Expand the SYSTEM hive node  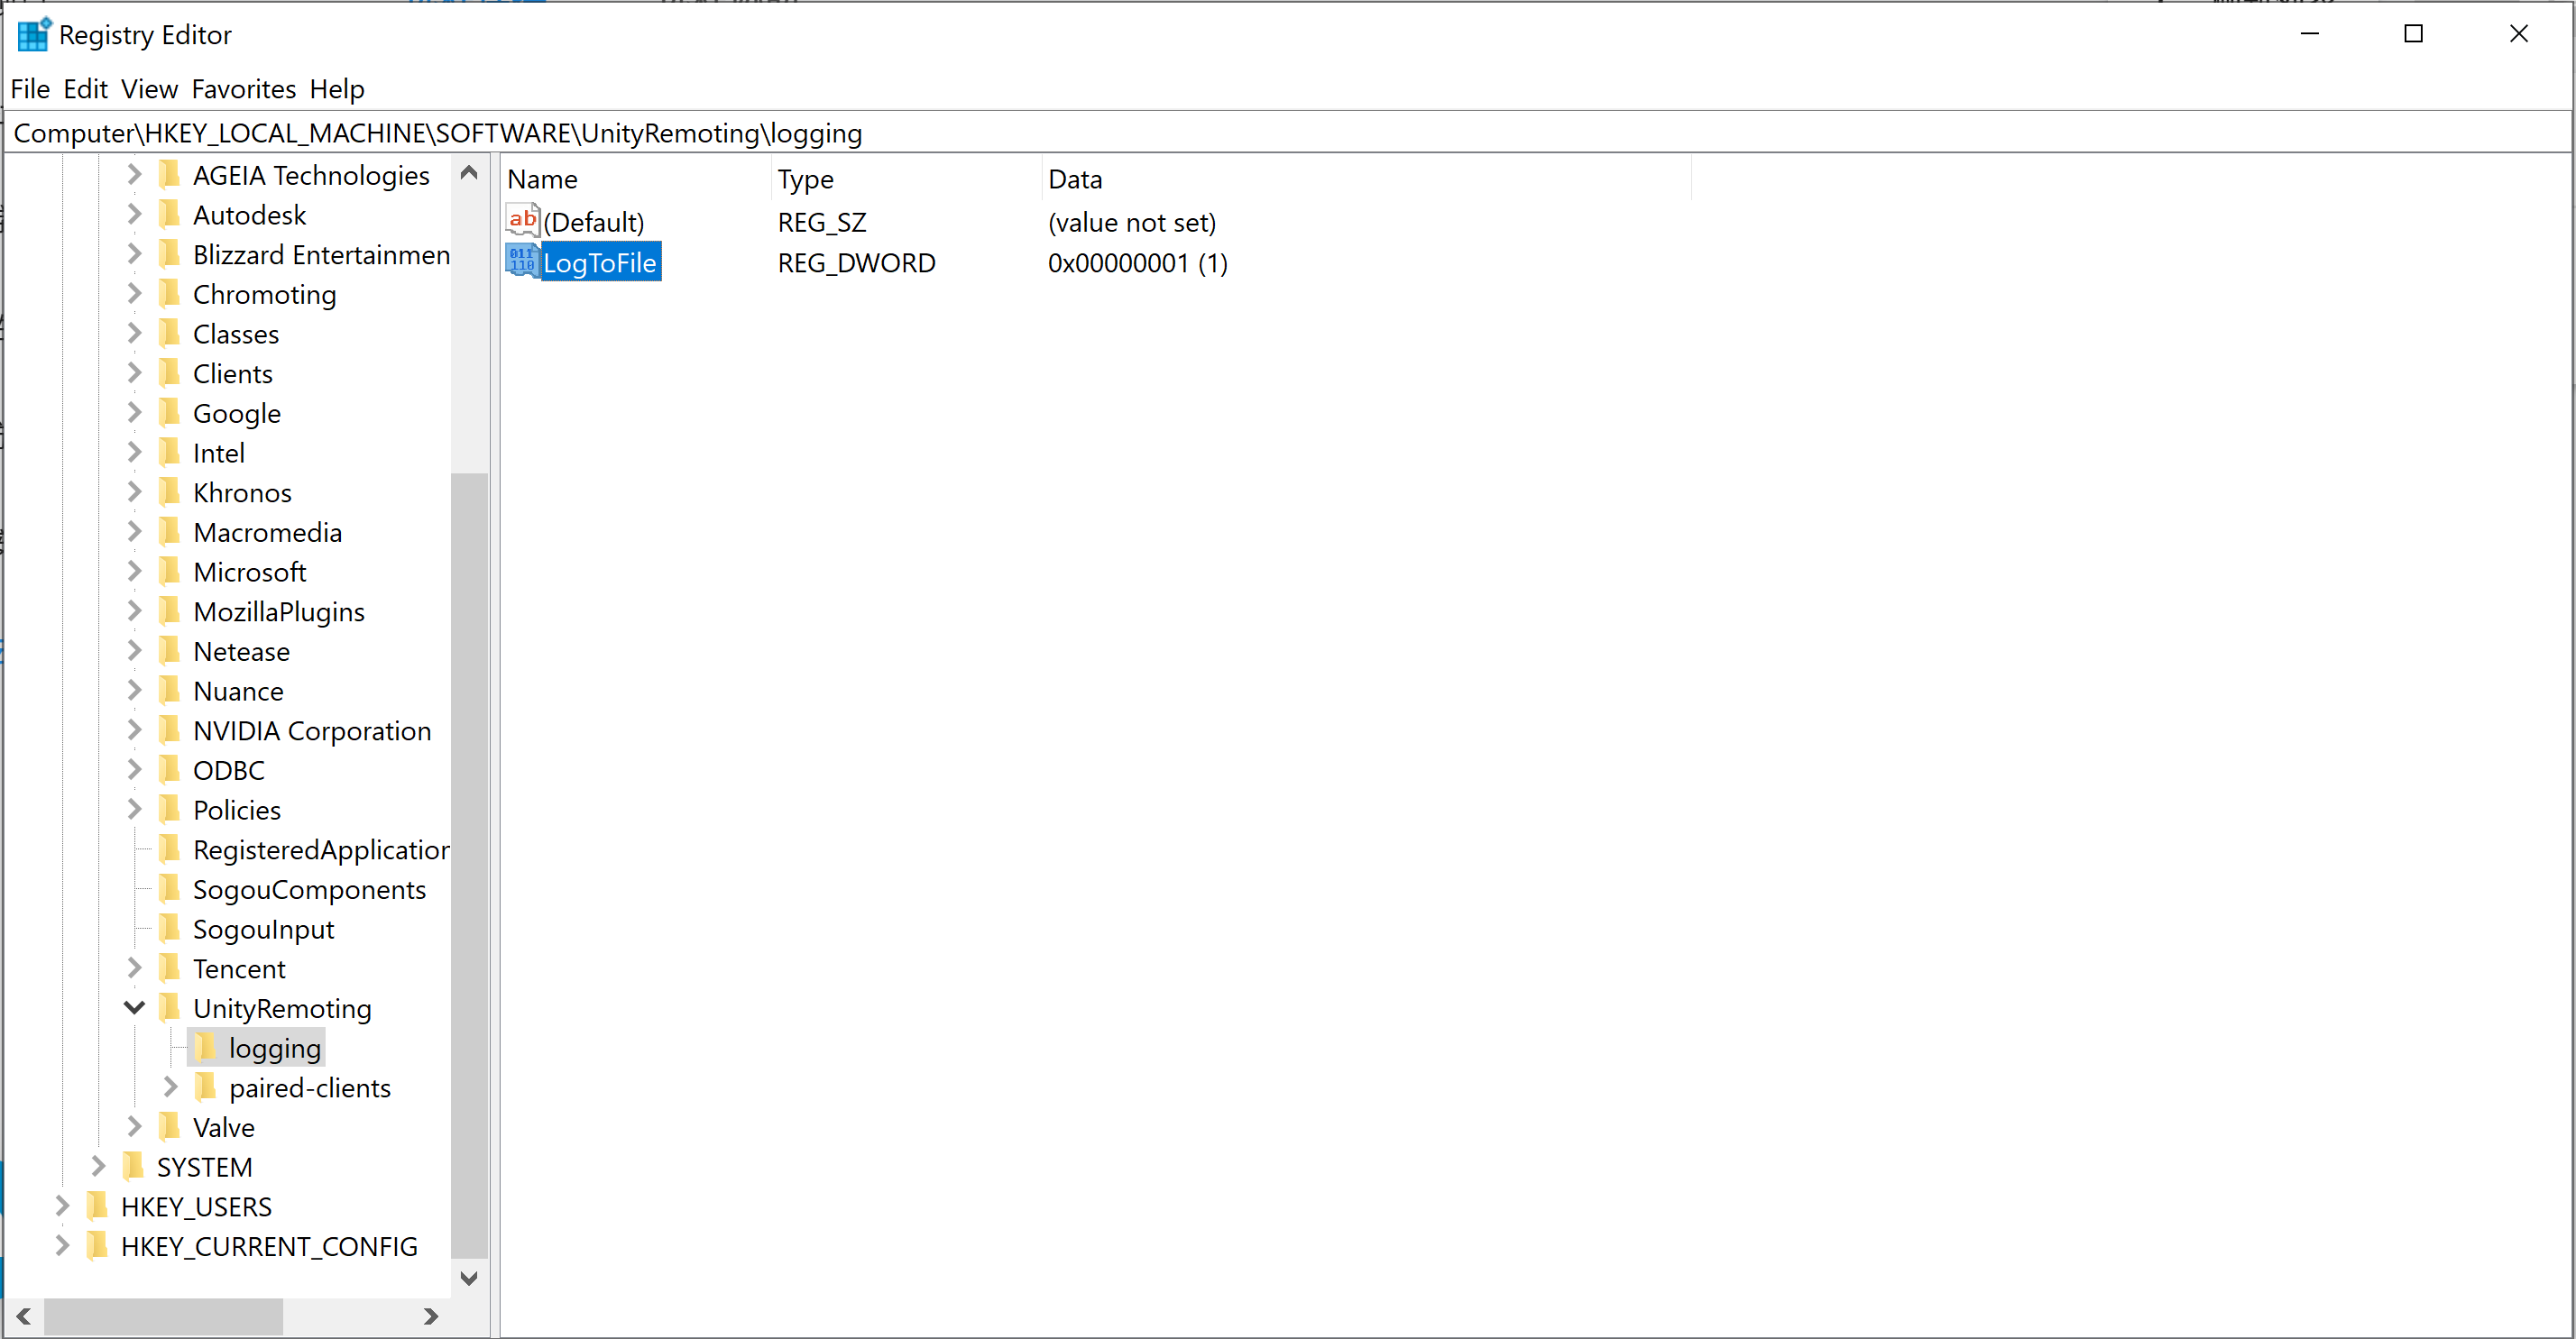tap(98, 1167)
